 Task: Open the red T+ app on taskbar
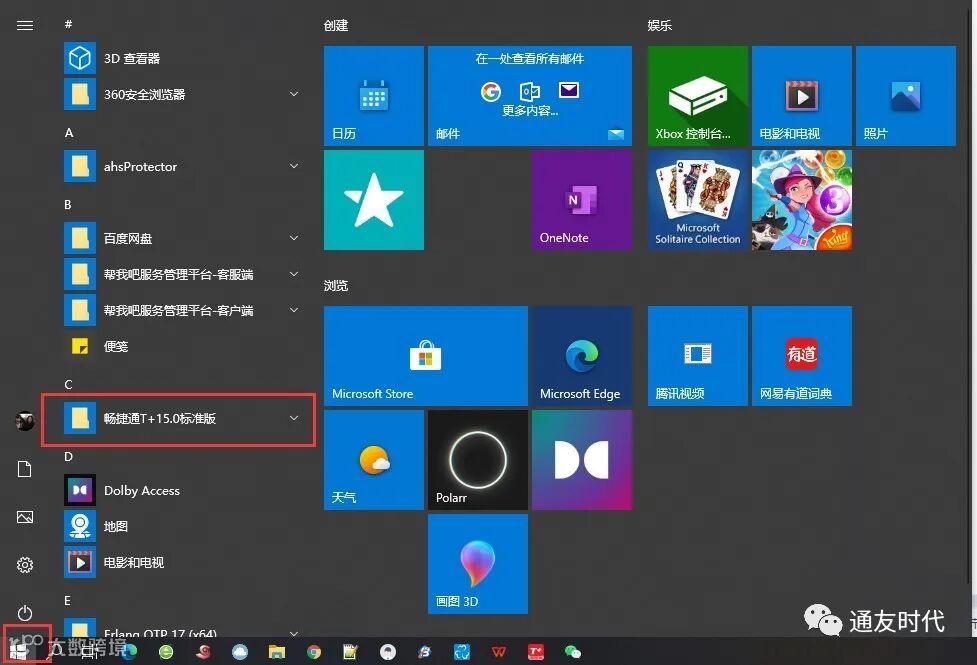pyautogui.click(x=536, y=652)
